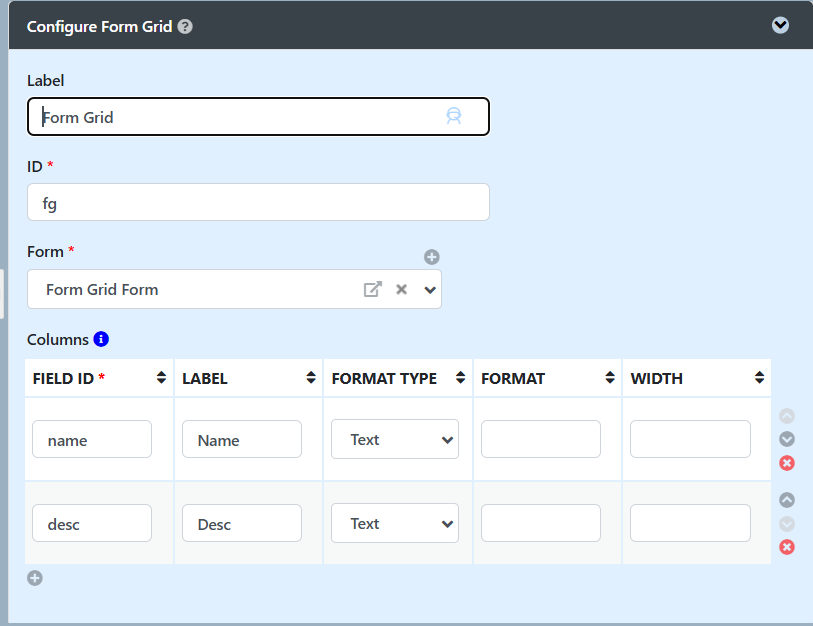Click the ID input field
Image resolution: width=813 pixels, height=626 pixels.
pos(258,202)
